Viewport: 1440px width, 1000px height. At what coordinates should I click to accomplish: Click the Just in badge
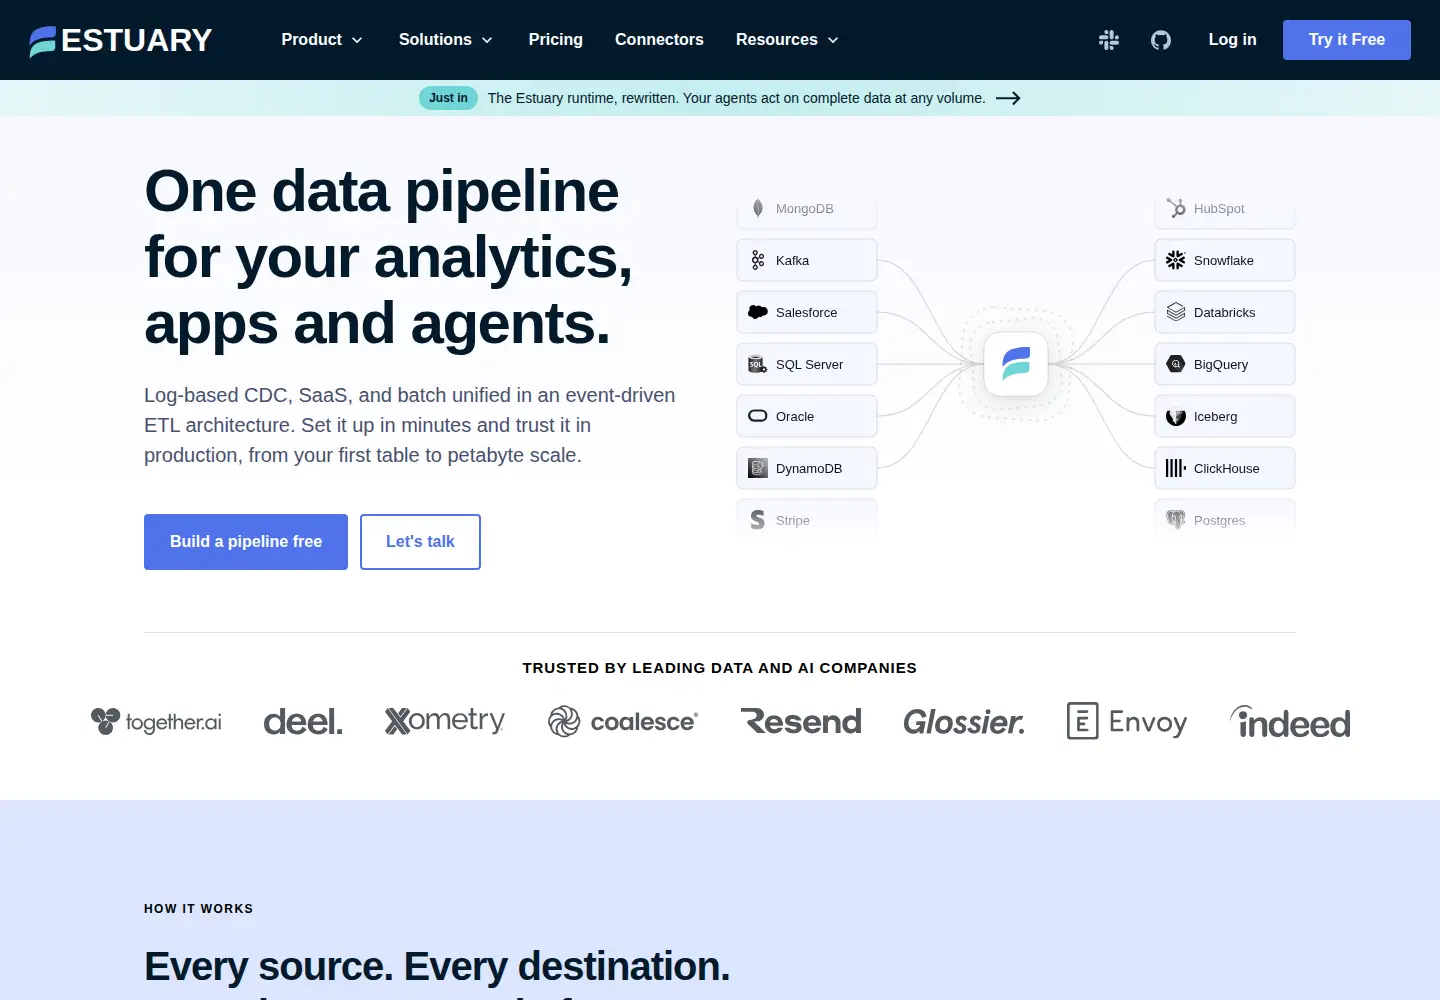coord(448,98)
